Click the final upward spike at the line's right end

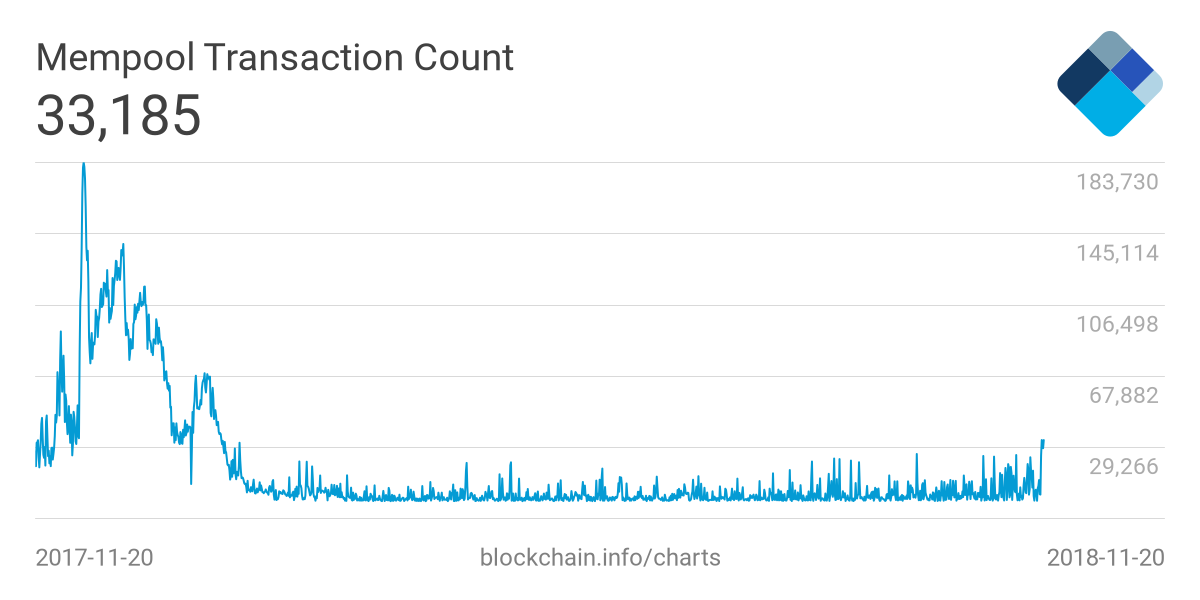point(1043,441)
